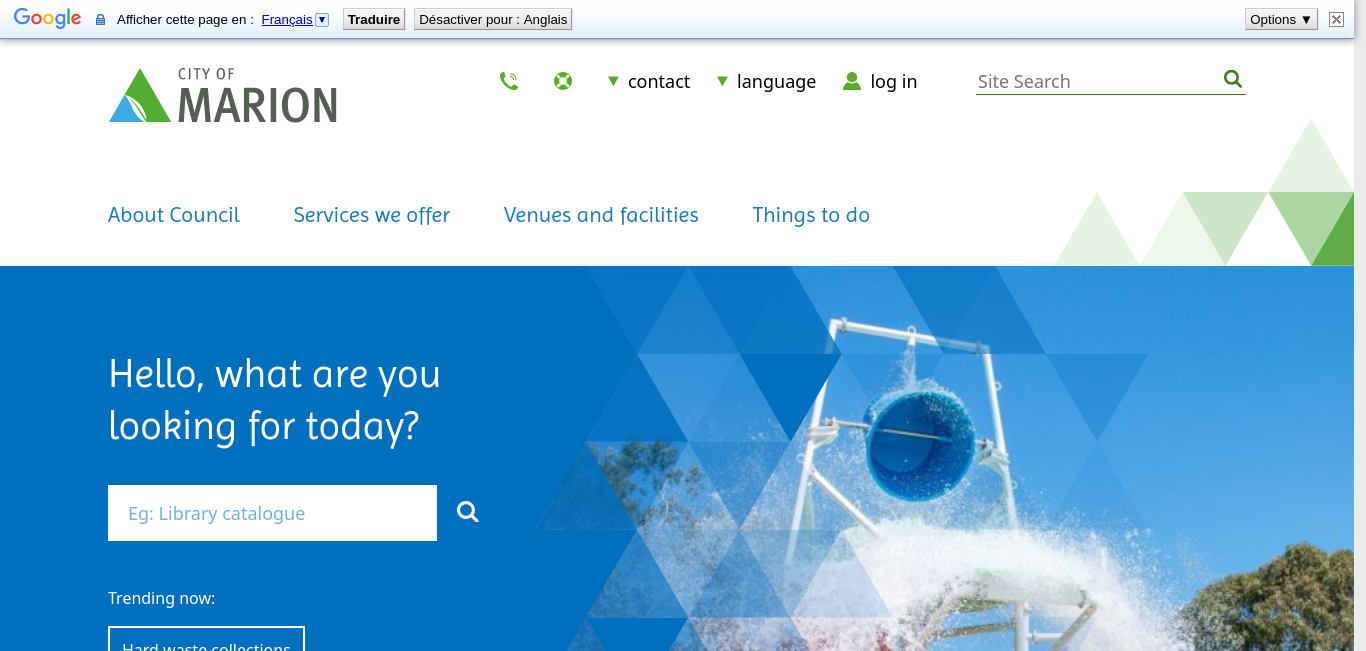Click the lifebuoy help icon
Viewport: 1366px width, 651px height.
563,81
